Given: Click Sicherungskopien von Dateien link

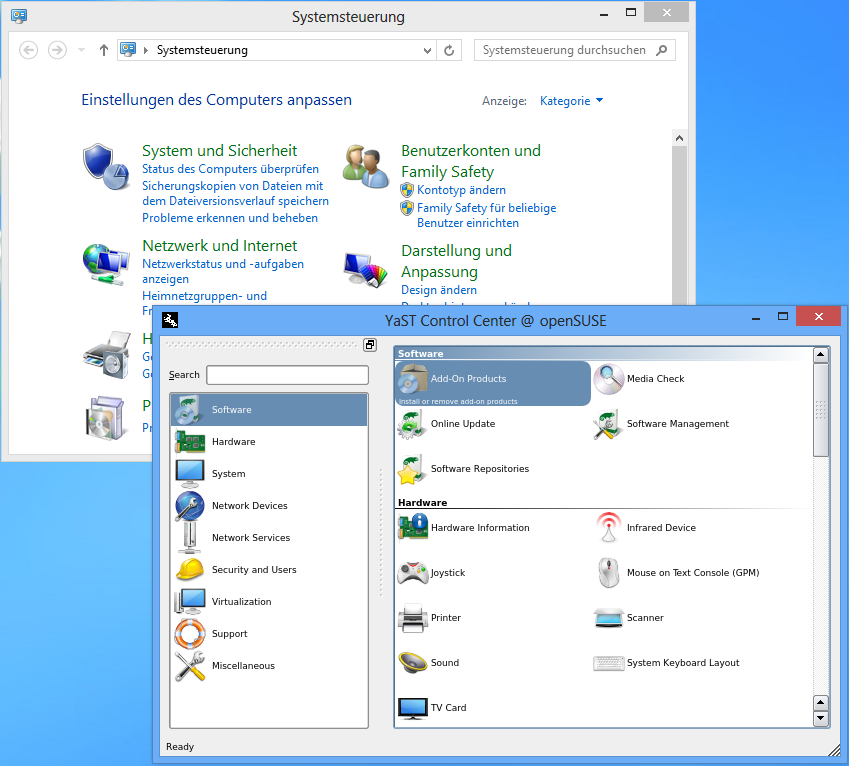Looking at the screenshot, I should [235, 193].
